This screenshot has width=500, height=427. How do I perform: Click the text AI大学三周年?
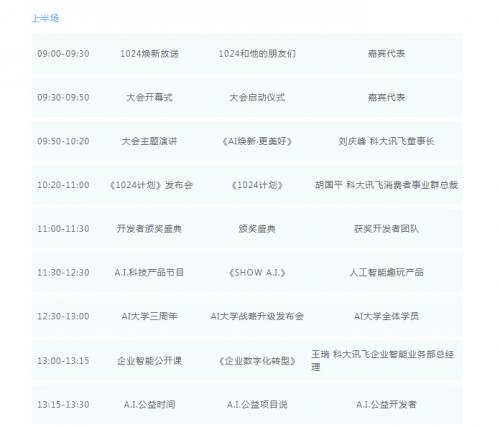click(x=149, y=316)
